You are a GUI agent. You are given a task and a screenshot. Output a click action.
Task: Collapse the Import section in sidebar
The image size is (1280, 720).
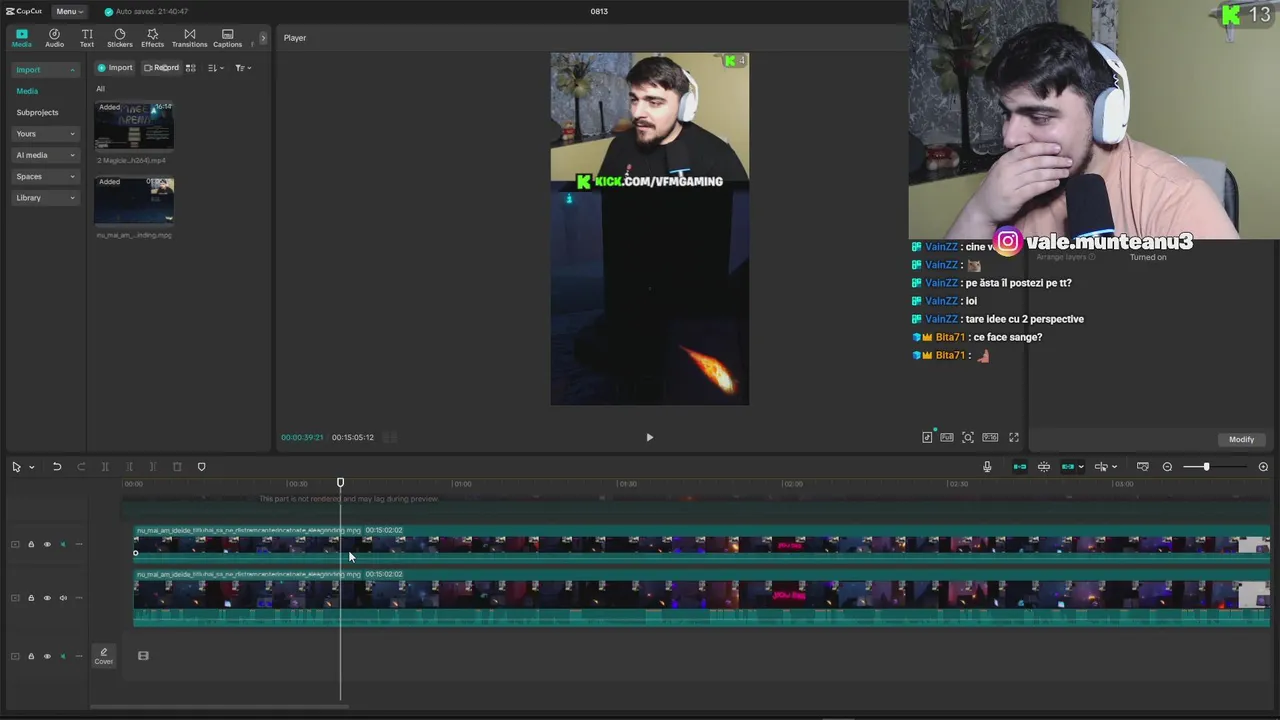[x=45, y=70]
